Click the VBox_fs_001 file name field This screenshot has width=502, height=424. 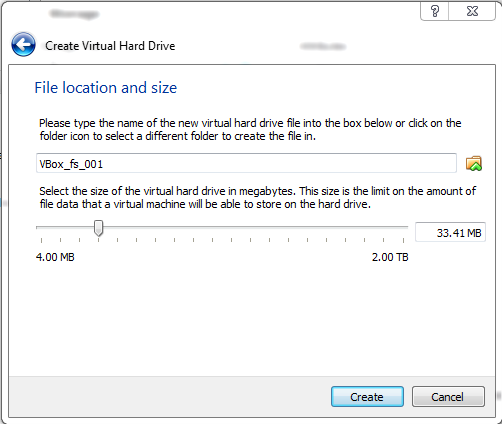click(246, 163)
